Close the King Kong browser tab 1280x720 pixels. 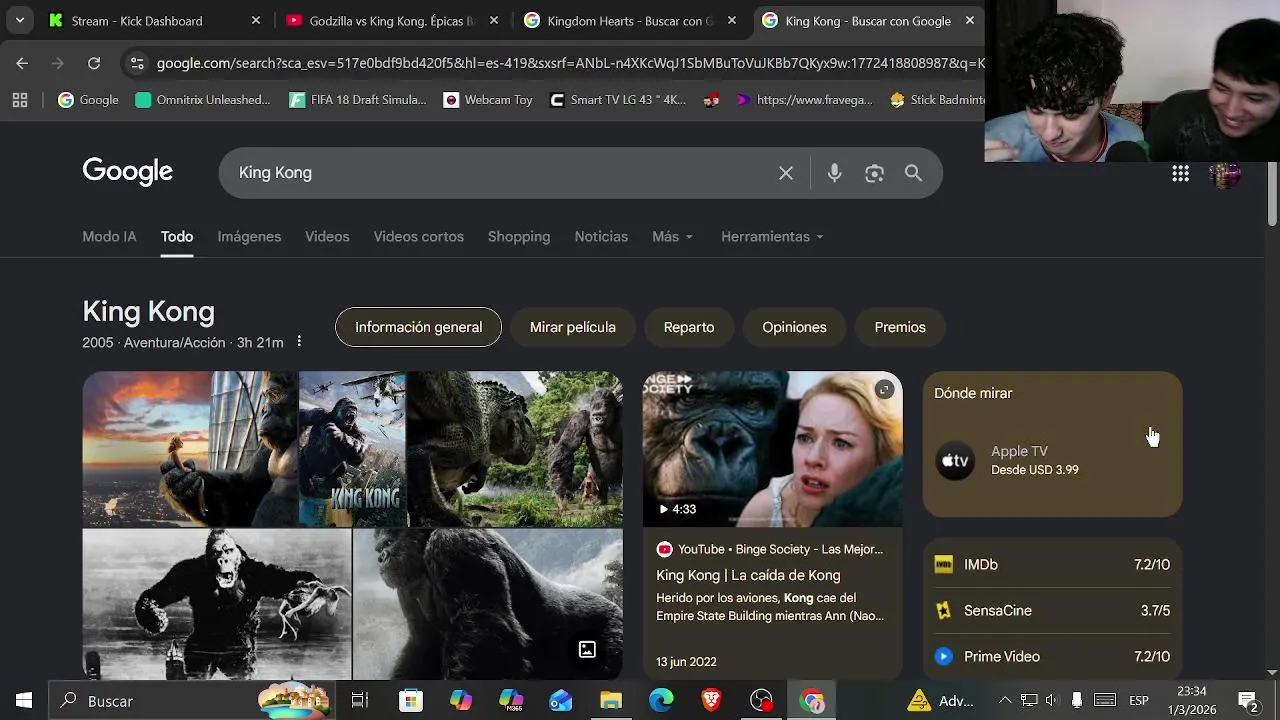pos(970,20)
